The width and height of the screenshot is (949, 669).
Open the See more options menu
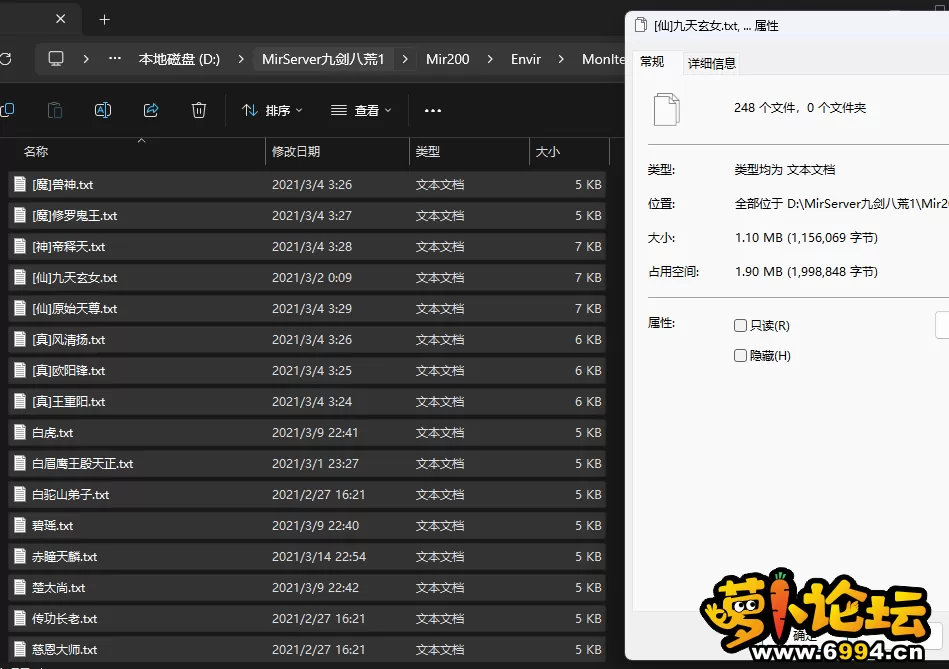433,111
